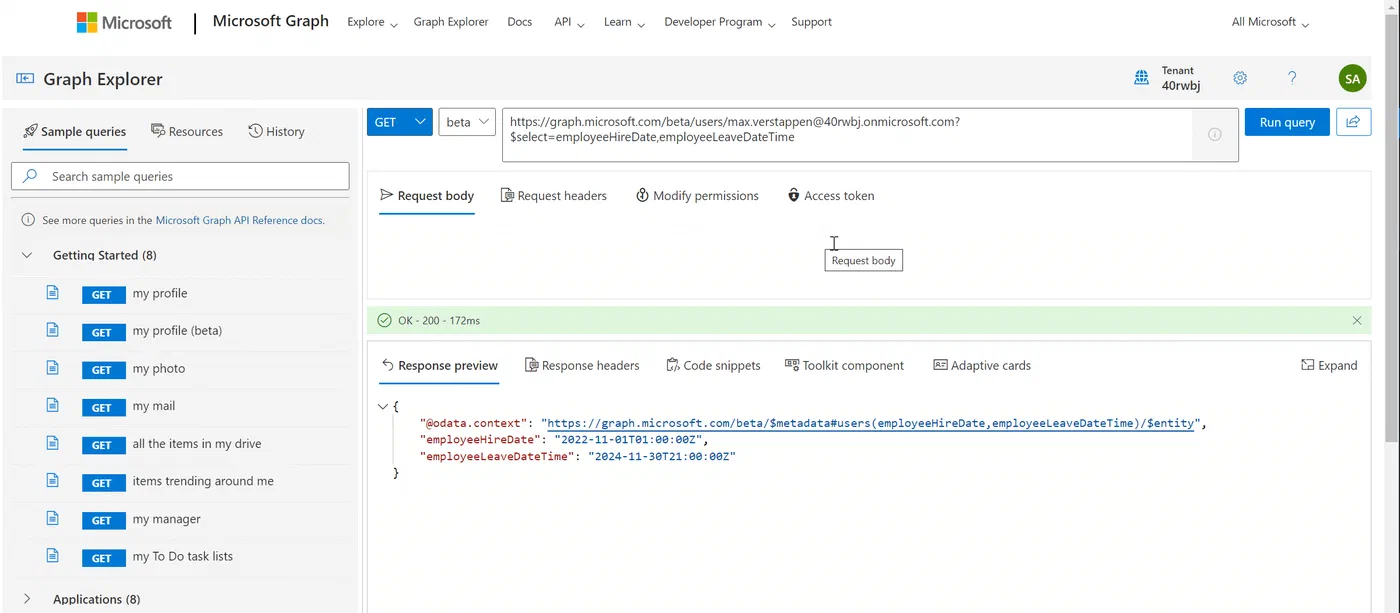The width and height of the screenshot is (1400, 613).
Task: Click Microsoft Graph site title
Action: [271, 21]
